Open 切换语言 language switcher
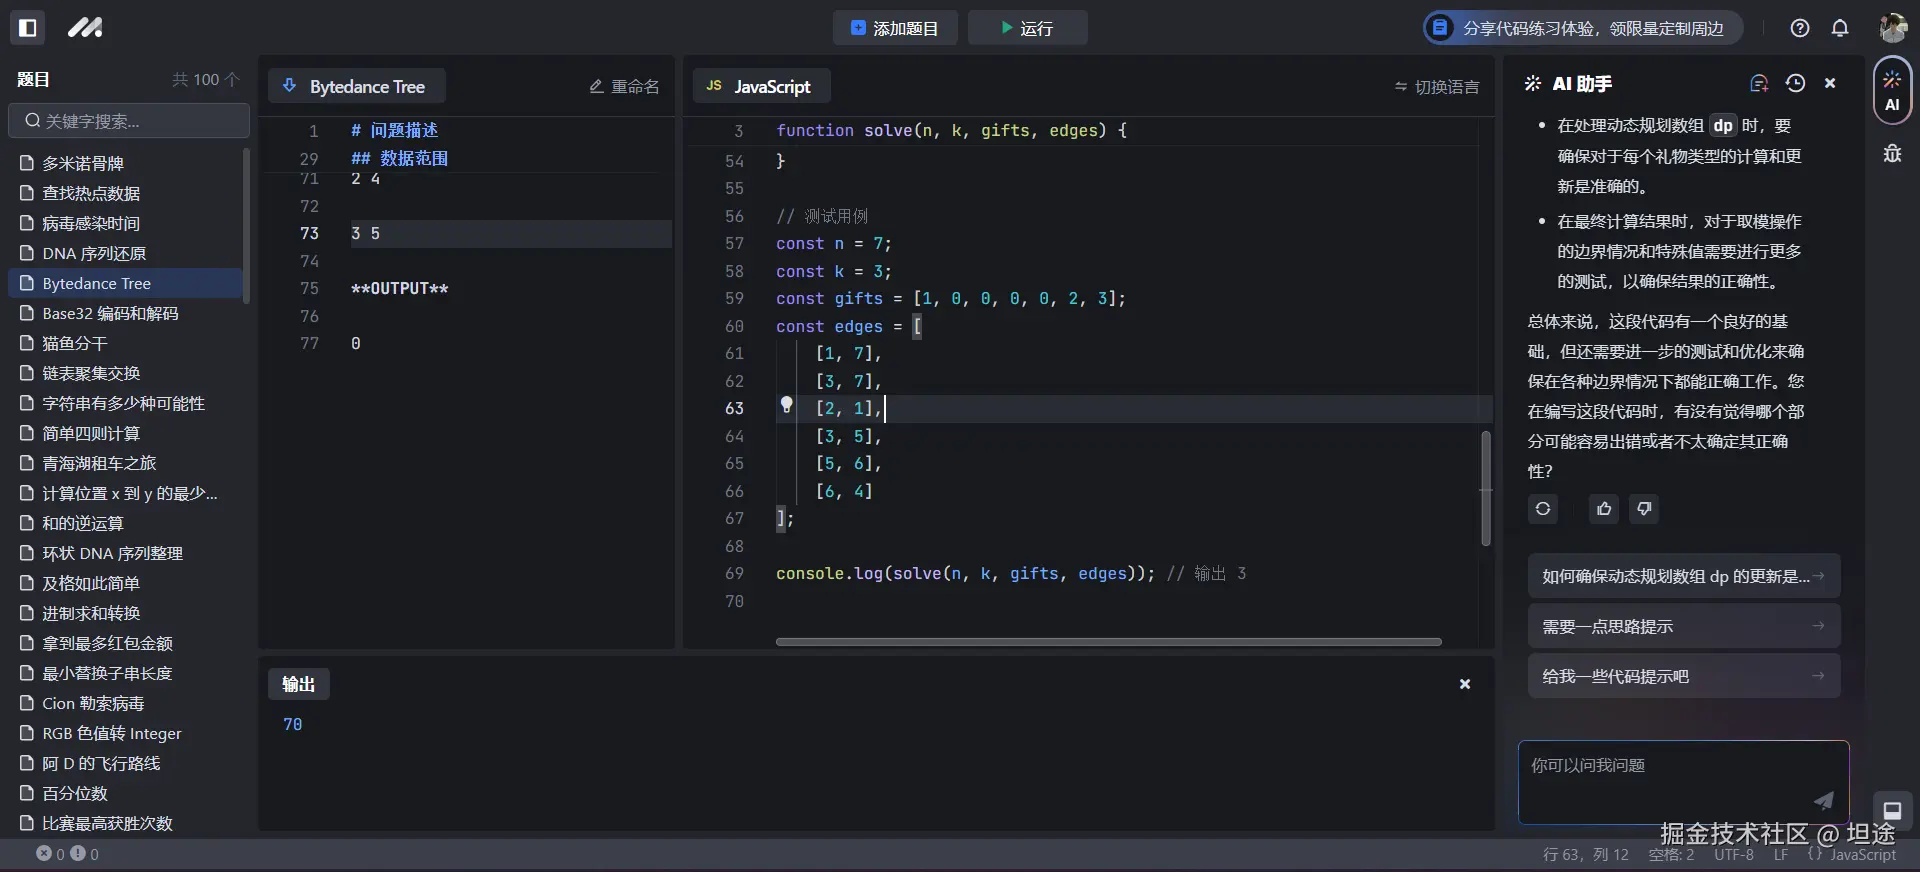This screenshot has width=1920, height=872. (1437, 87)
